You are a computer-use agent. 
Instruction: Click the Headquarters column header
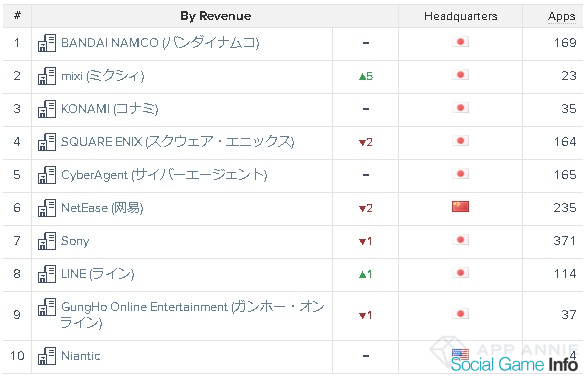[460, 16]
